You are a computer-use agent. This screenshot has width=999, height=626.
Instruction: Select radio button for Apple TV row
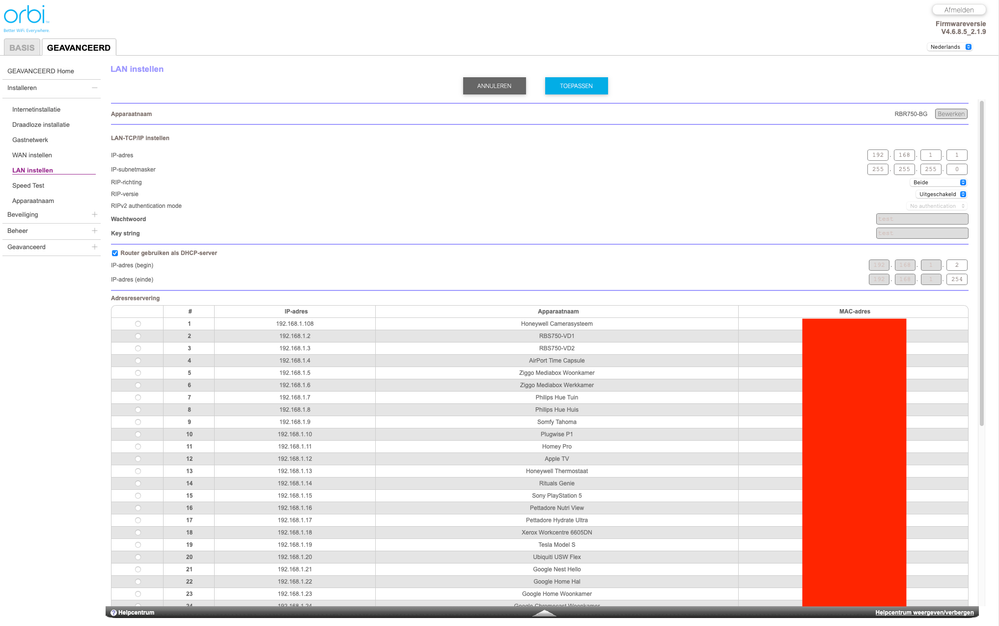[138, 459]
